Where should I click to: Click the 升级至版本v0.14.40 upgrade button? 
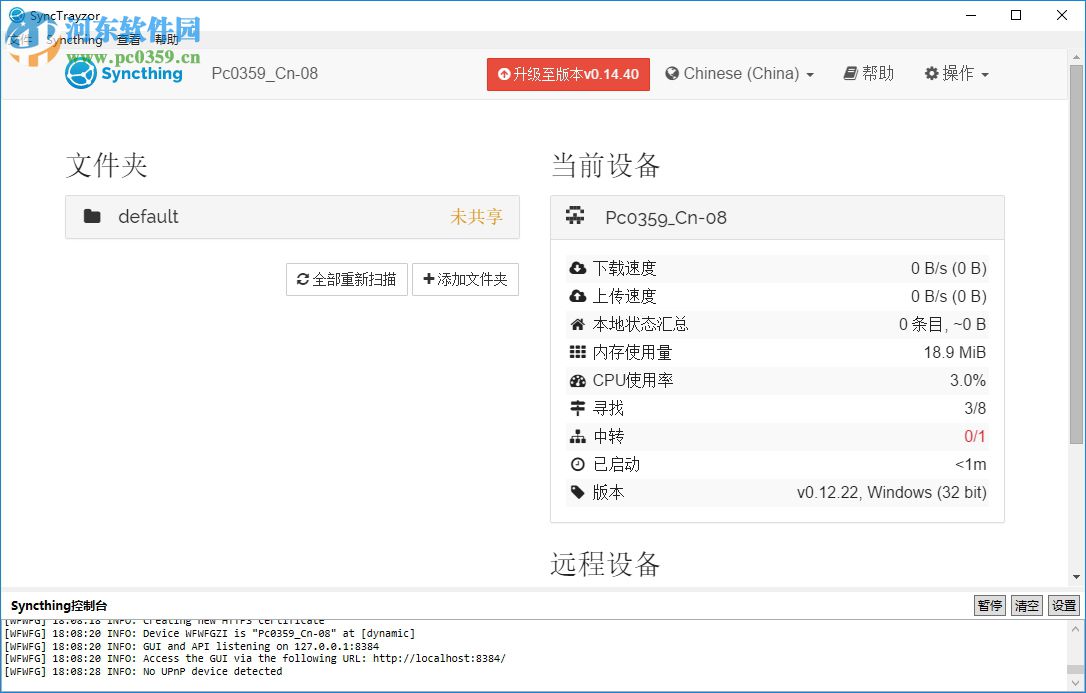(x=567, y=73)
